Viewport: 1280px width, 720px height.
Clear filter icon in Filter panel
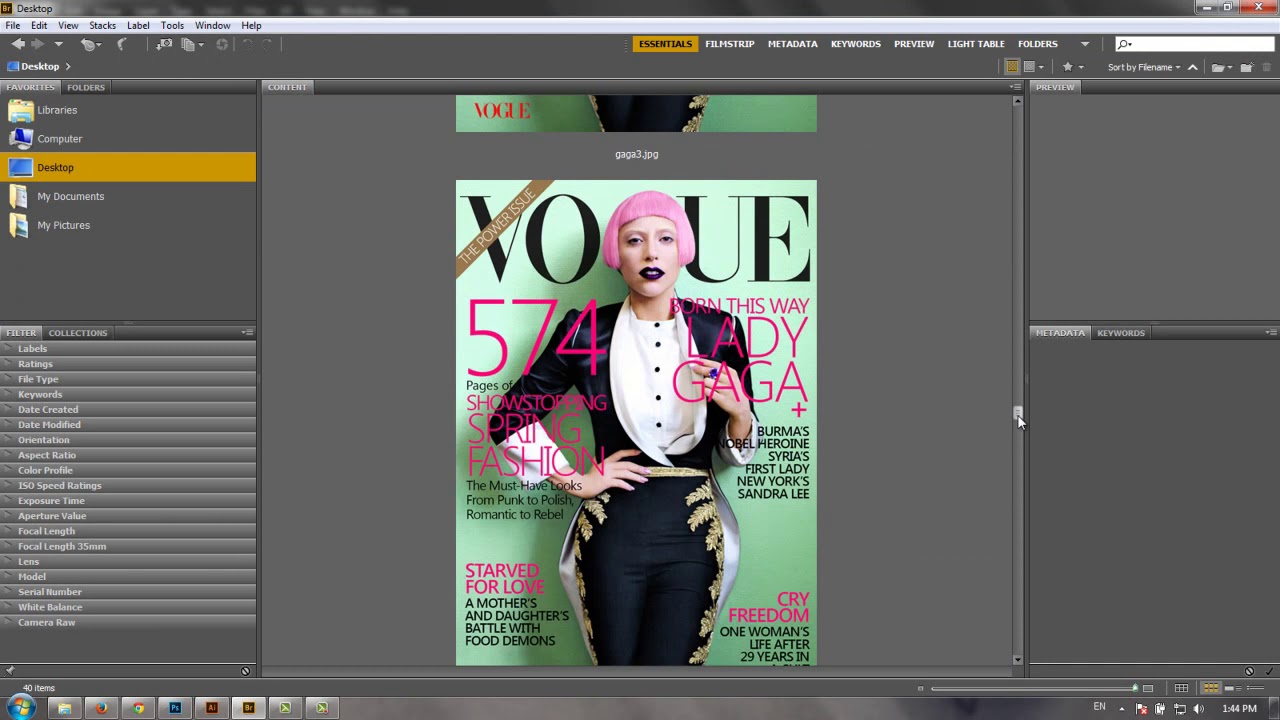245,671
